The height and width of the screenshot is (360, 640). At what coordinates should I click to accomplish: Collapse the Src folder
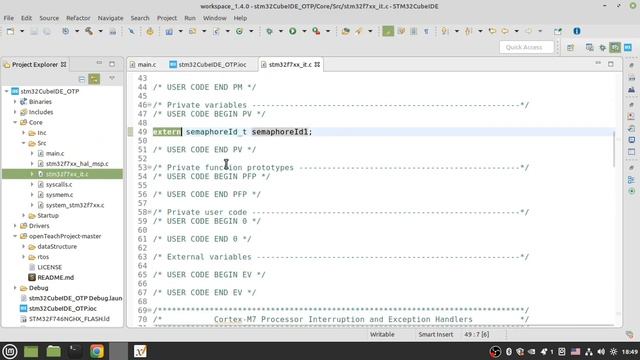click(x=23, y=143)
